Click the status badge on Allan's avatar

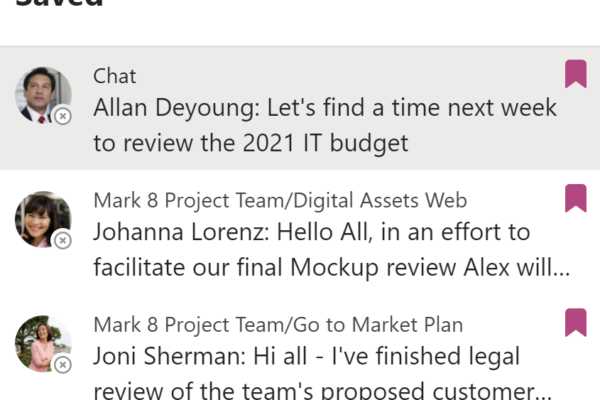(x=63, y=116)
